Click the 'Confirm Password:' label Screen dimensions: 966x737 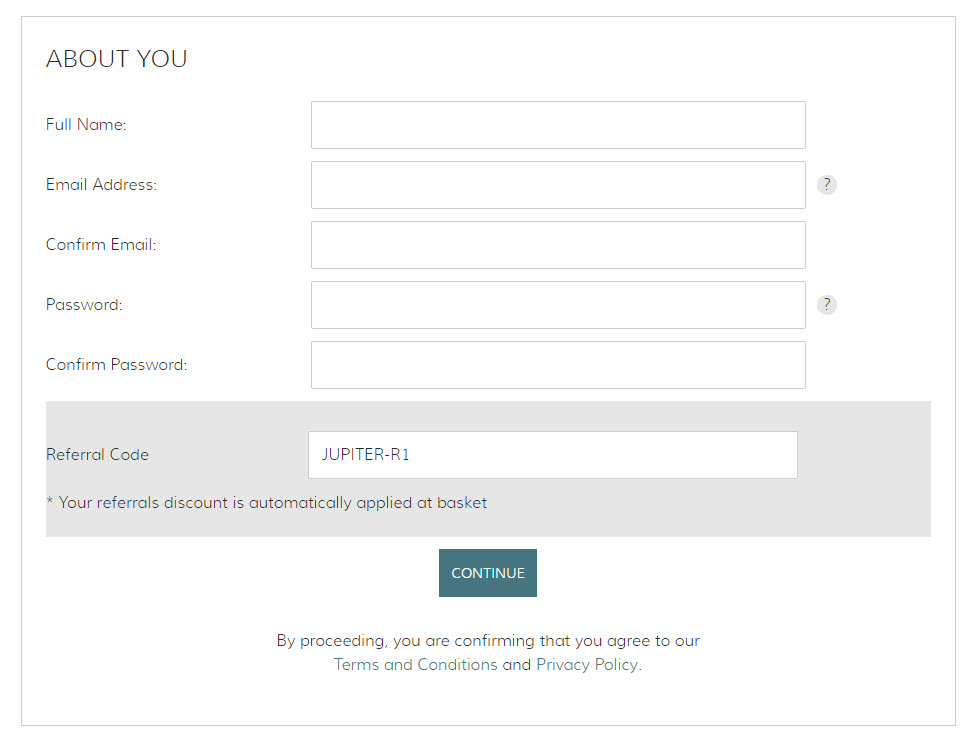click(116, 364)
